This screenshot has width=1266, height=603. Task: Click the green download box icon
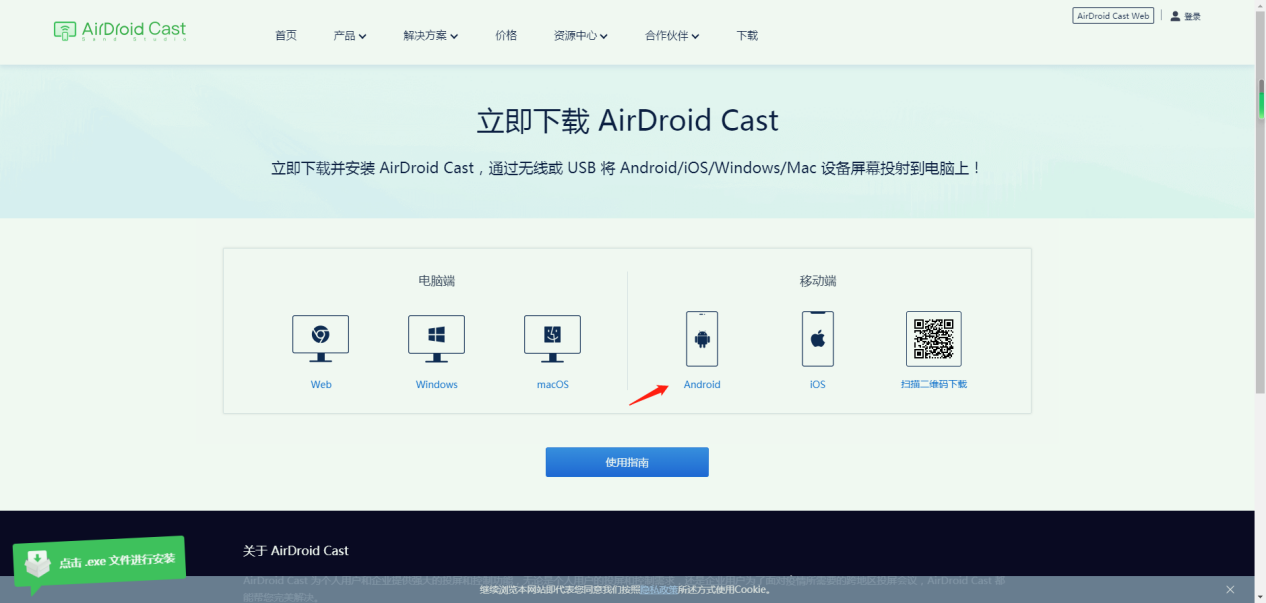click(x=38, y=563)
